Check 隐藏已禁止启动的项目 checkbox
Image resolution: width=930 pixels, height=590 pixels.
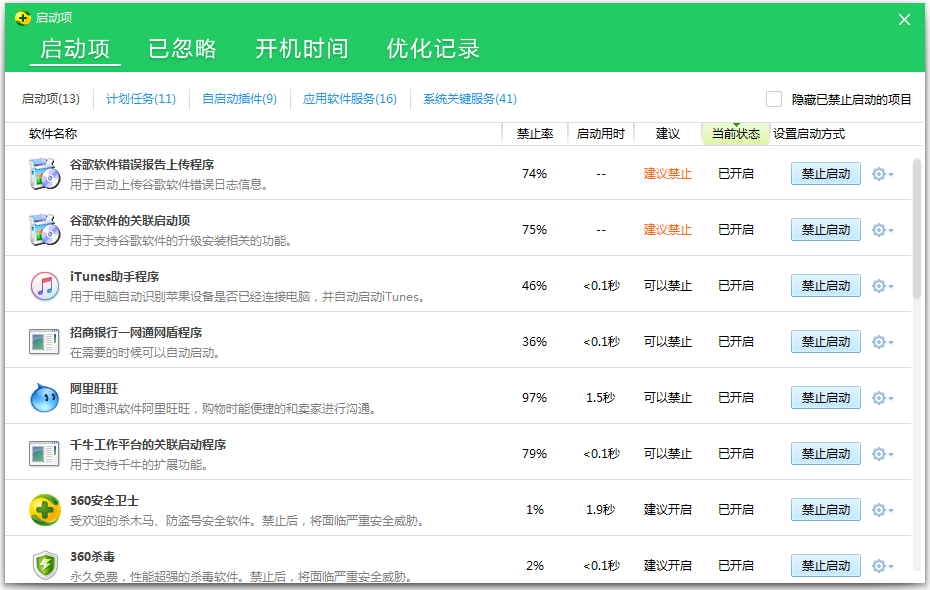(773, 99)
